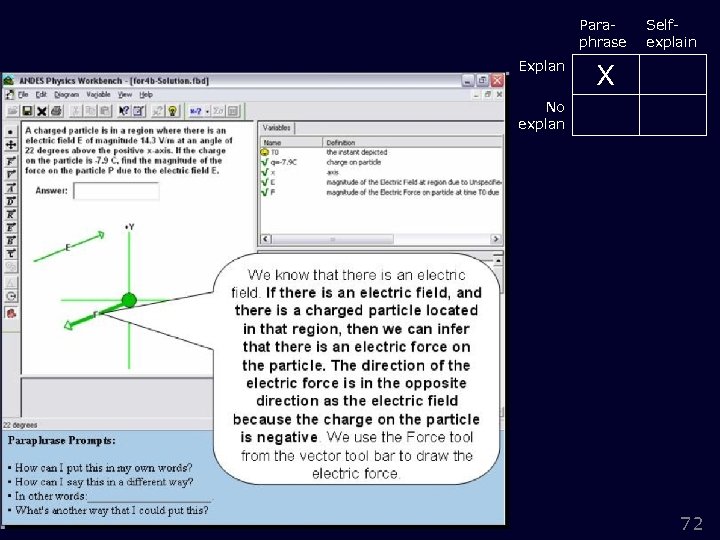Click the context help arrow-question icon
The width and height of the screenshot is (720, 540).
[124, 111]
